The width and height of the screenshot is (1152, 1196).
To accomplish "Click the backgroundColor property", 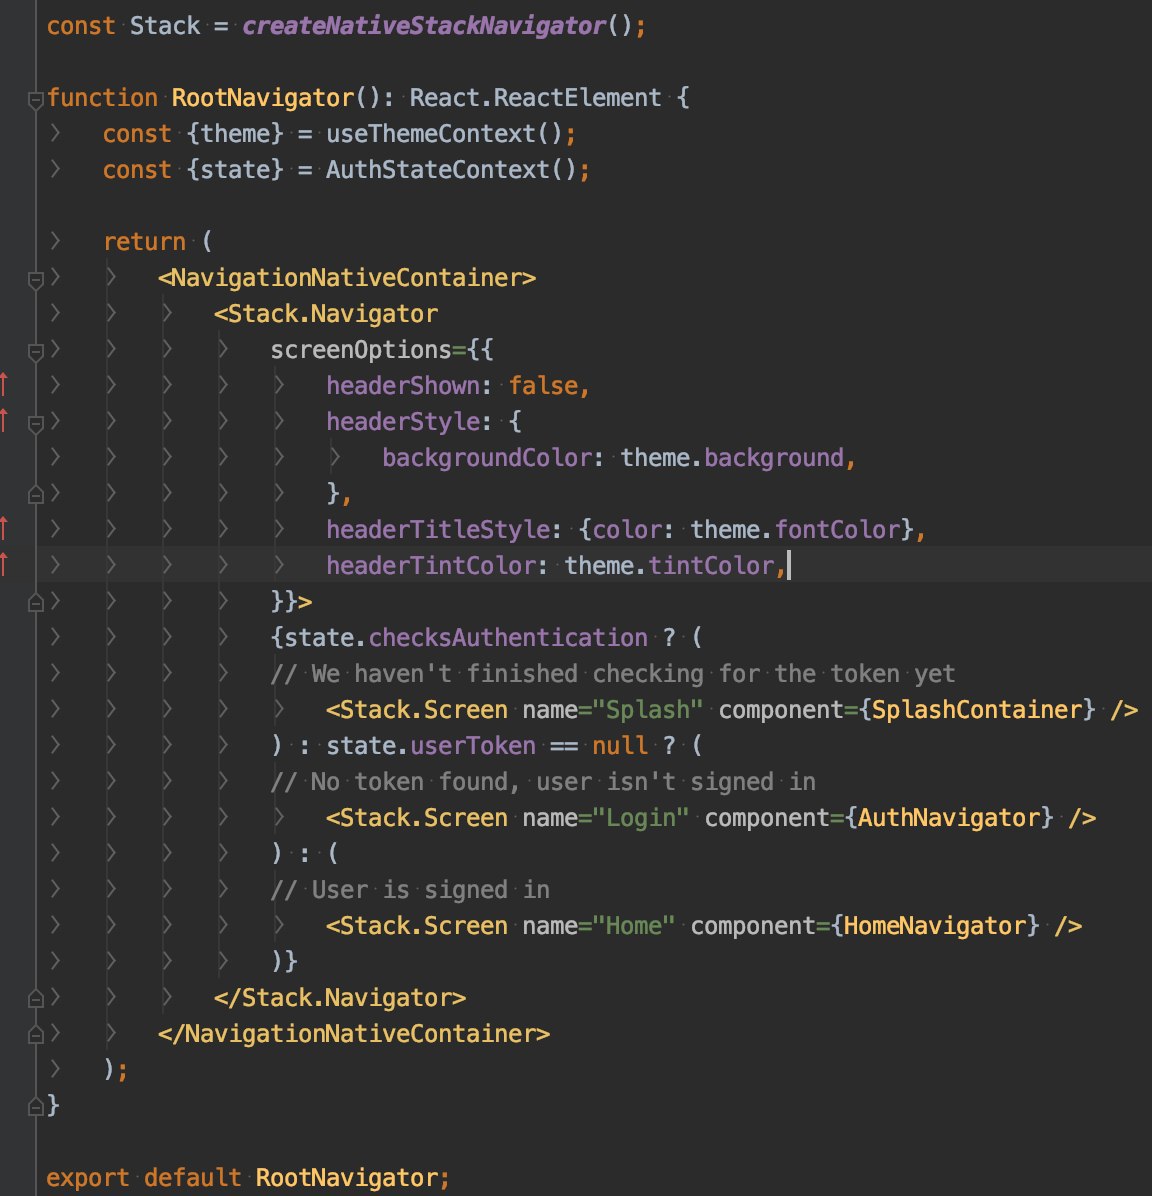I will pos(487,458).
